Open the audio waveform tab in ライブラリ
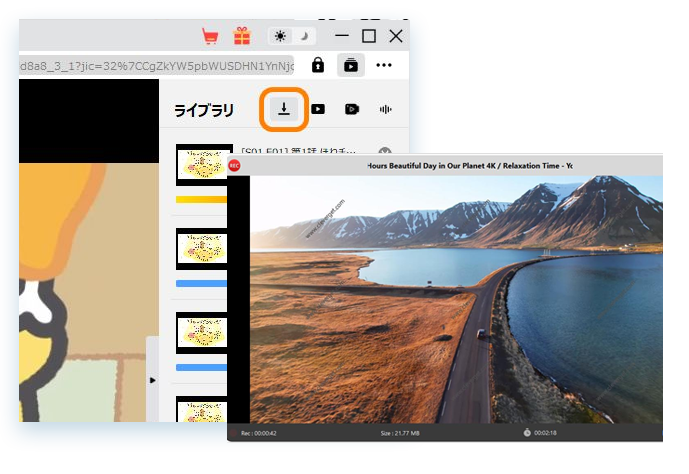This screenshot has height=474, width=689. (385, 109)
